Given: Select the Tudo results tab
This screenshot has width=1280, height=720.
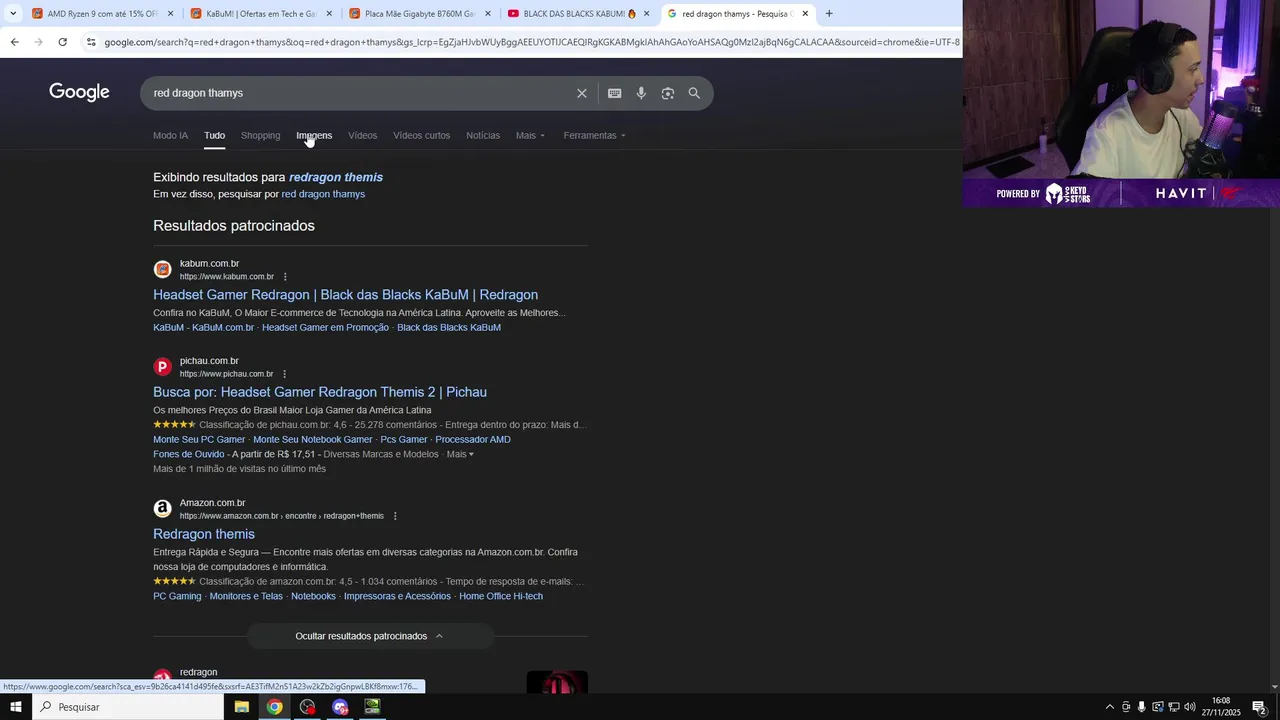Looking at the screenshot, I should (x=215, y=135).
